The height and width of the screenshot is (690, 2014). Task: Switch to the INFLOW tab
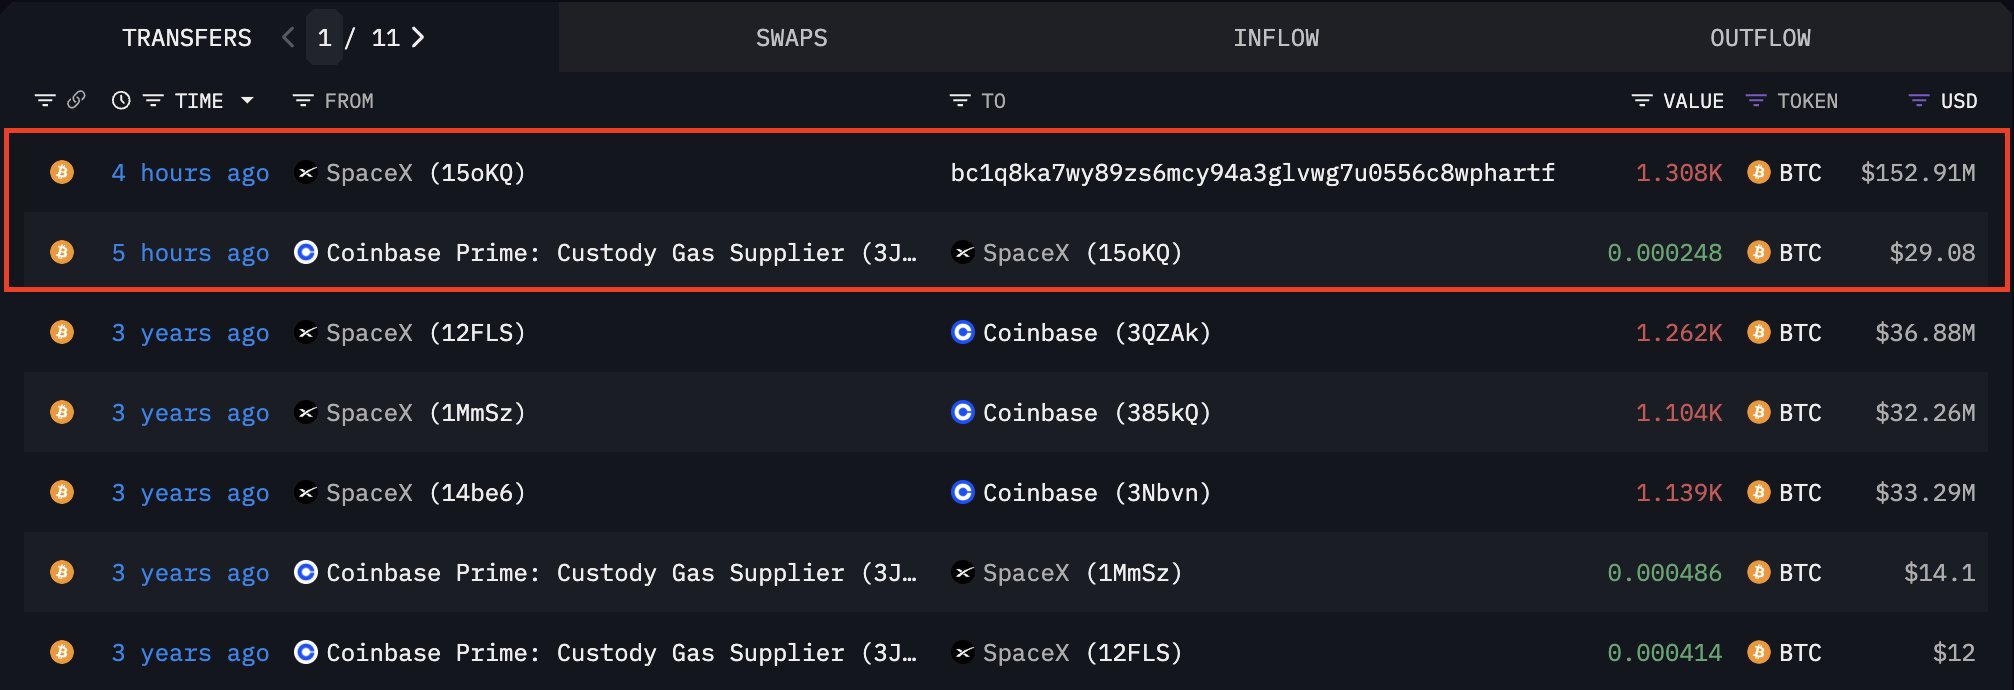click(x=1277, y=37)
